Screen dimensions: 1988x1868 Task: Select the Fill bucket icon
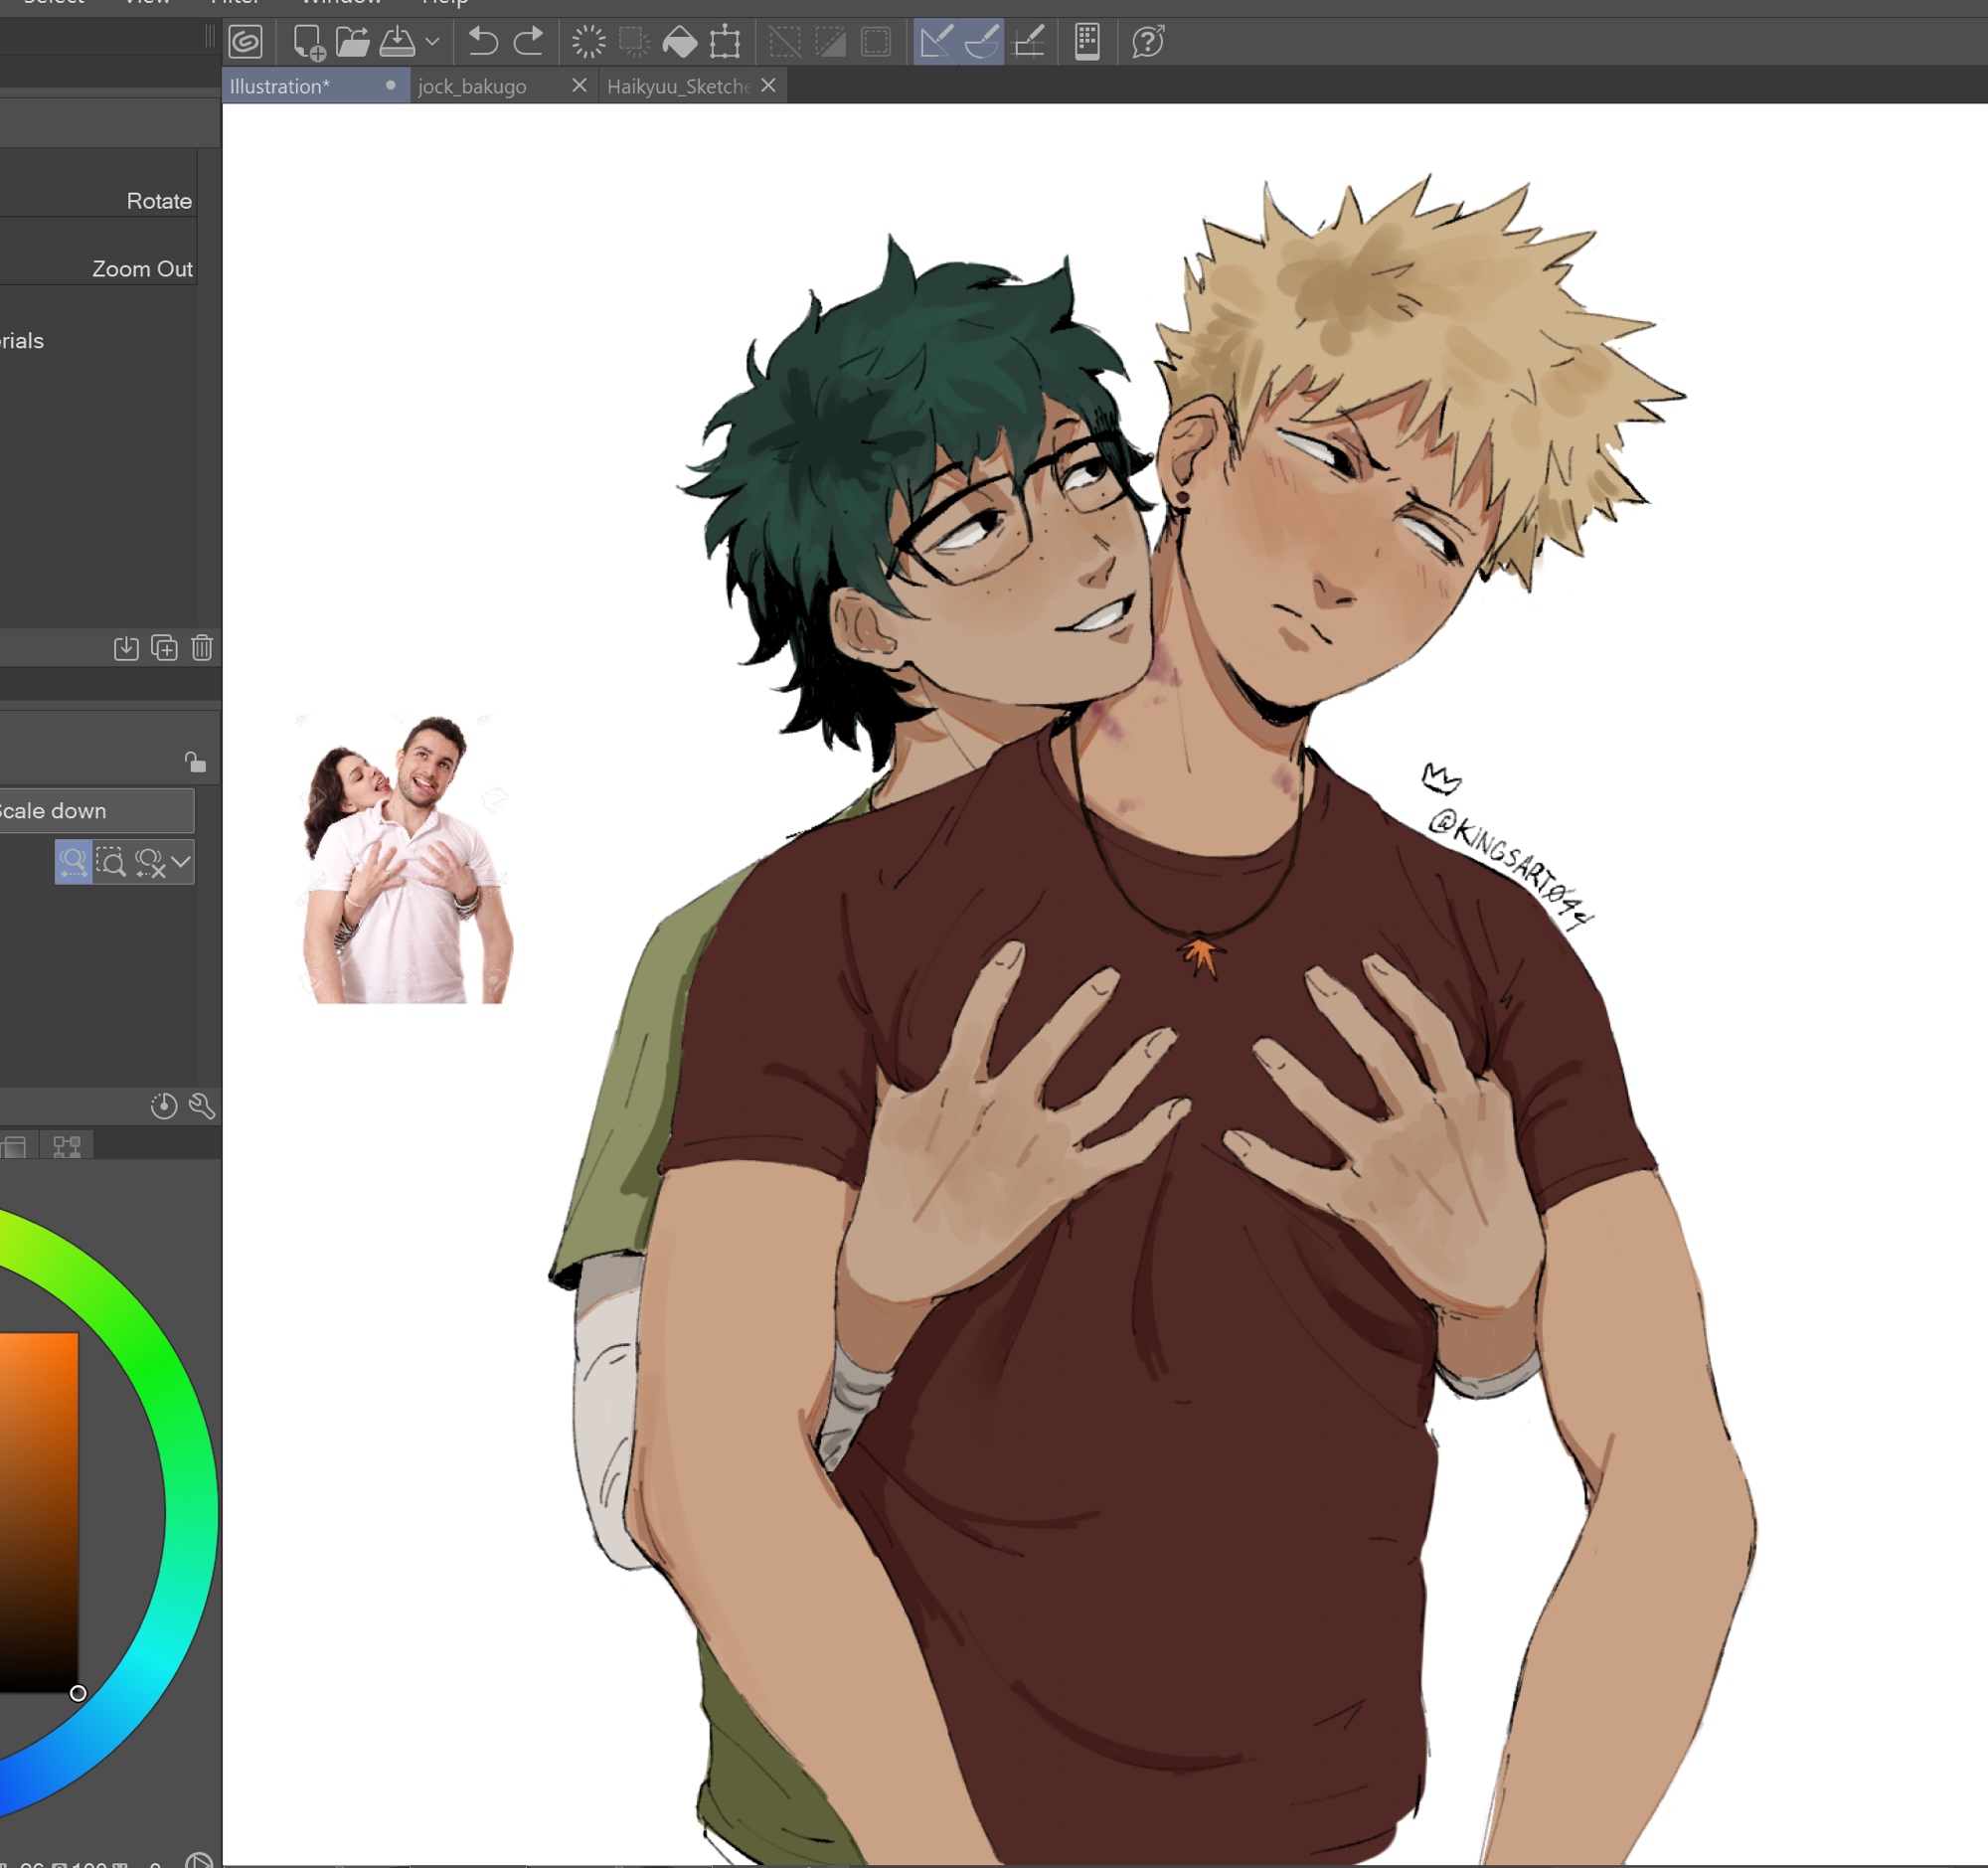680,42
